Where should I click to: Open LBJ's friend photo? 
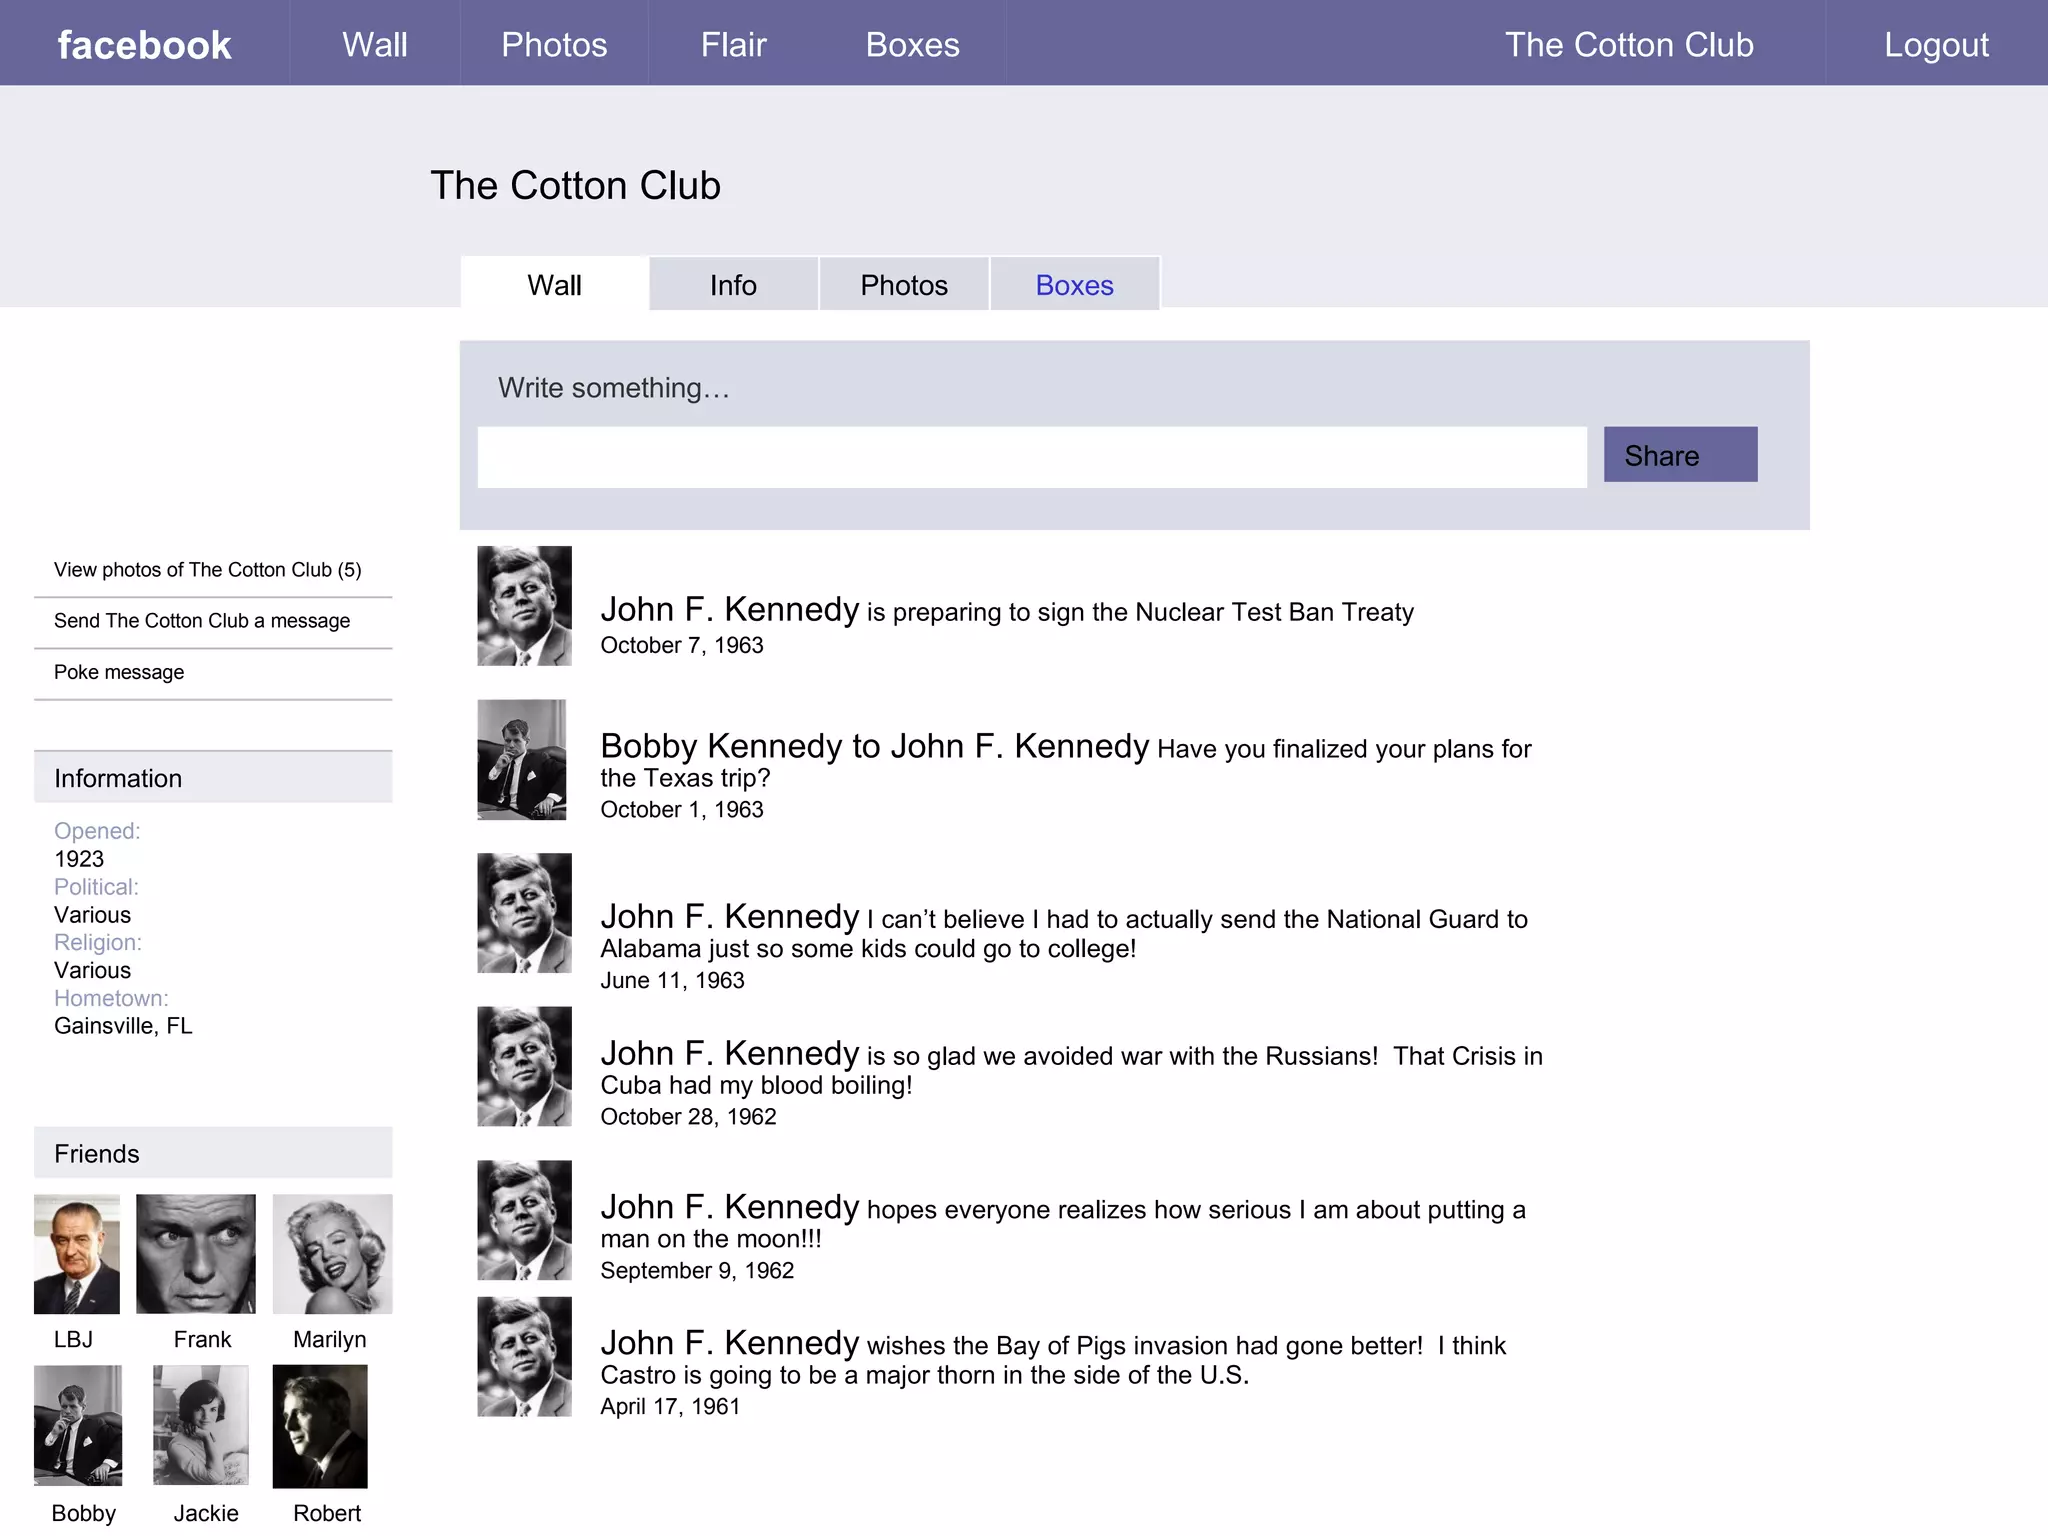(x=77, y=1254)
